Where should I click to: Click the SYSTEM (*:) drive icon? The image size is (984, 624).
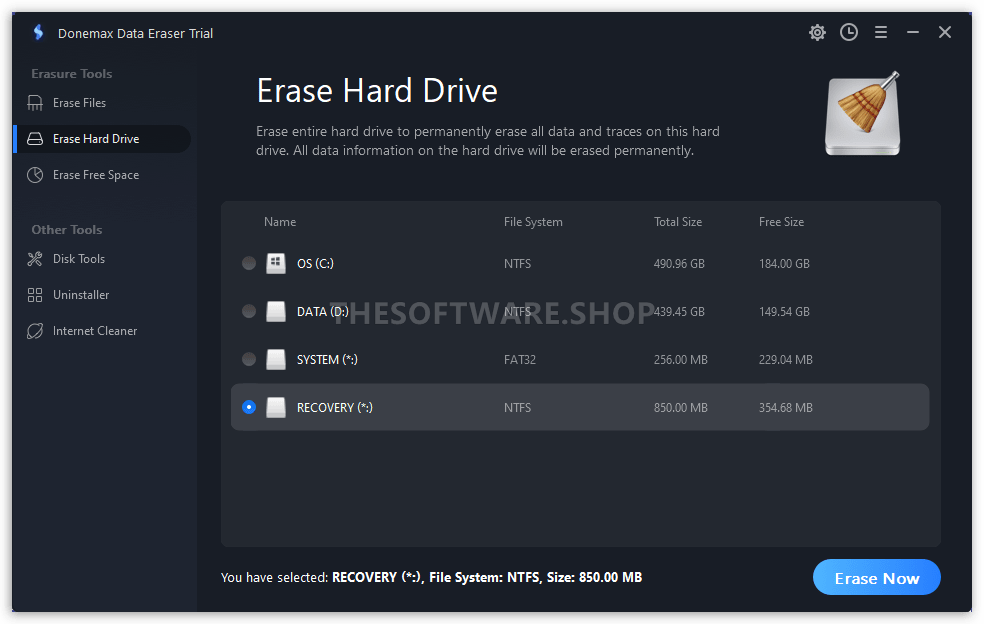pyautogui.click(x=275, y=359)
